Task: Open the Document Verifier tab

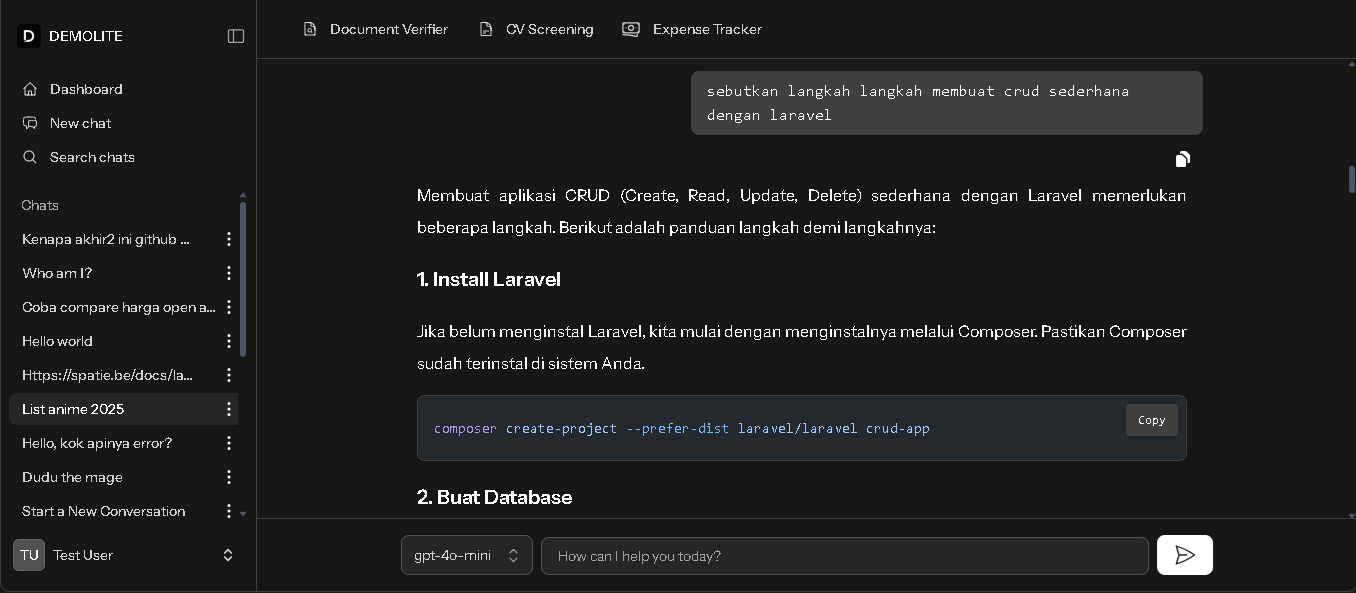Action: (376, 29)
